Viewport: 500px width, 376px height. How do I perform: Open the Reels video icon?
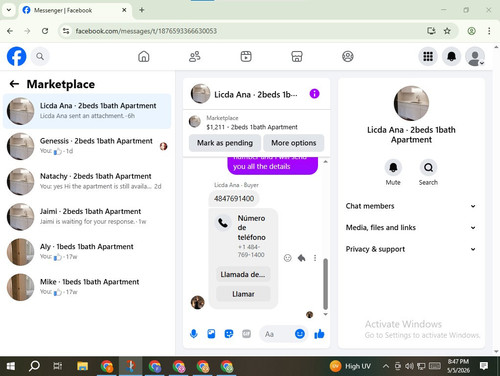246,56
